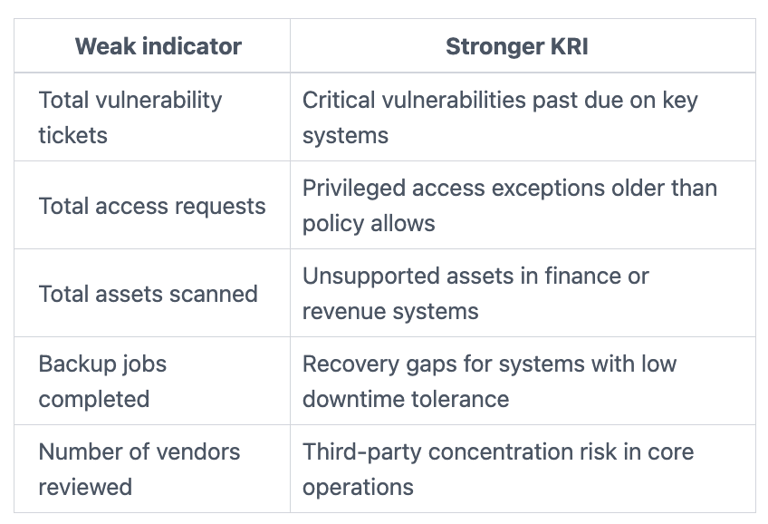Click the word 'operations' in last row
The image size is (768, 524).
(x=358, y=487)
